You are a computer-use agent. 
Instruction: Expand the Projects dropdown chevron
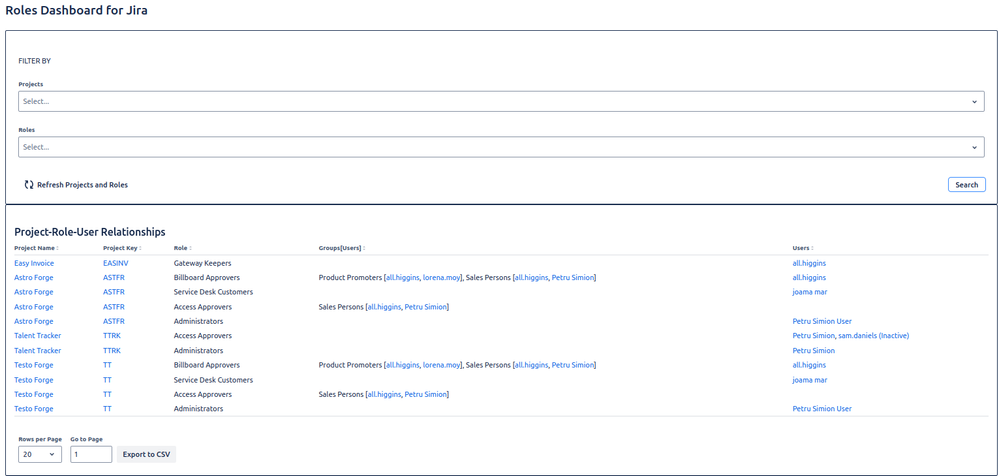(974, 102)
